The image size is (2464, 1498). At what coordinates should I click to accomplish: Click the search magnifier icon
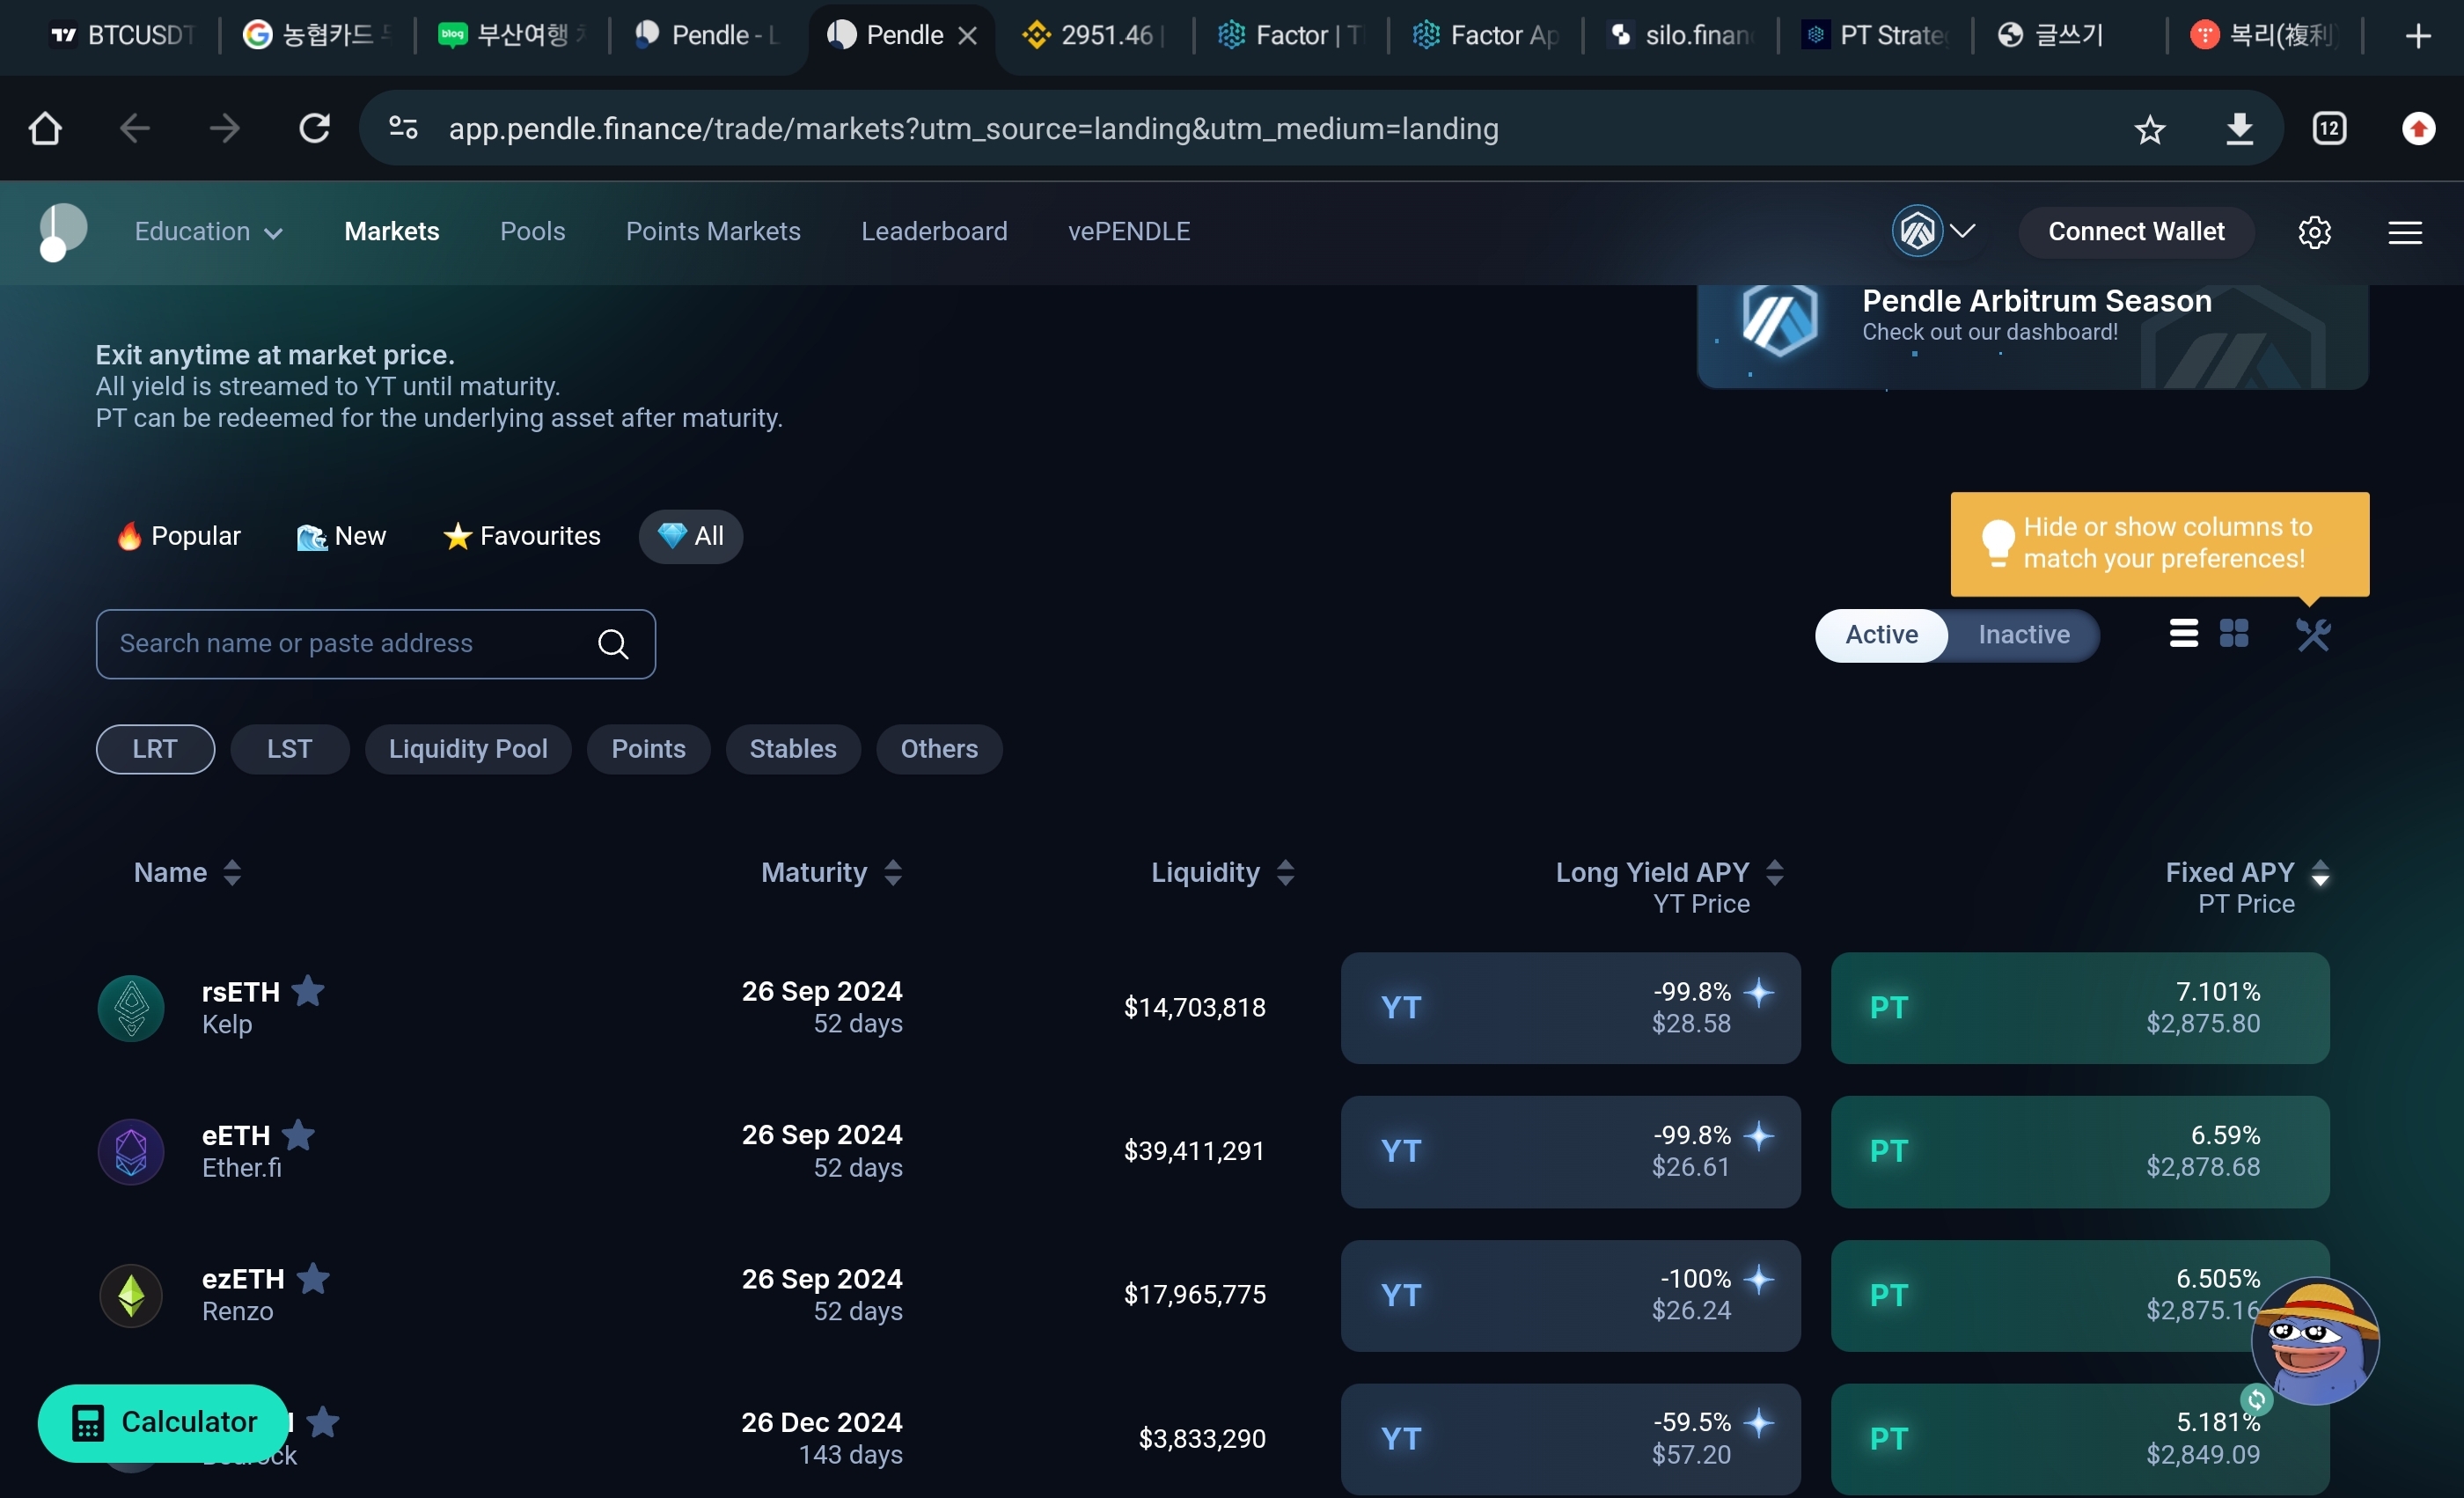tap(613, 644)
